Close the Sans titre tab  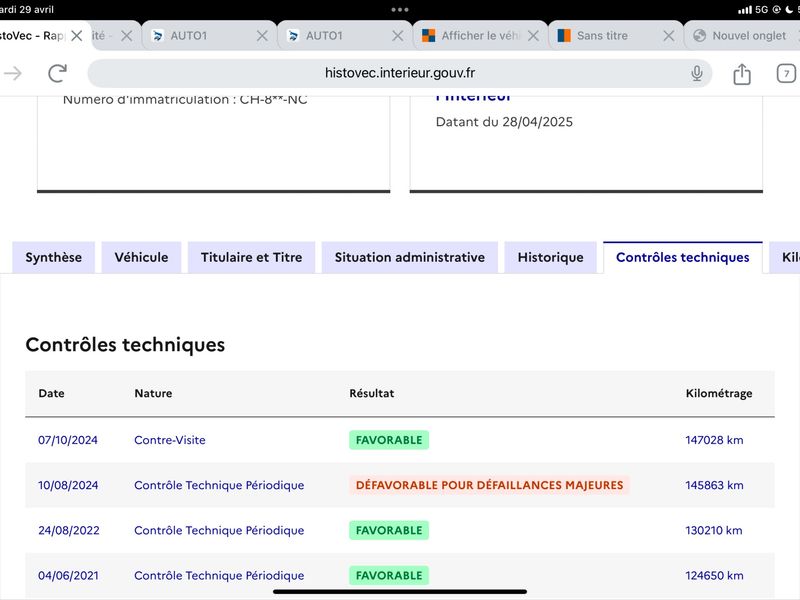[668, 36]
